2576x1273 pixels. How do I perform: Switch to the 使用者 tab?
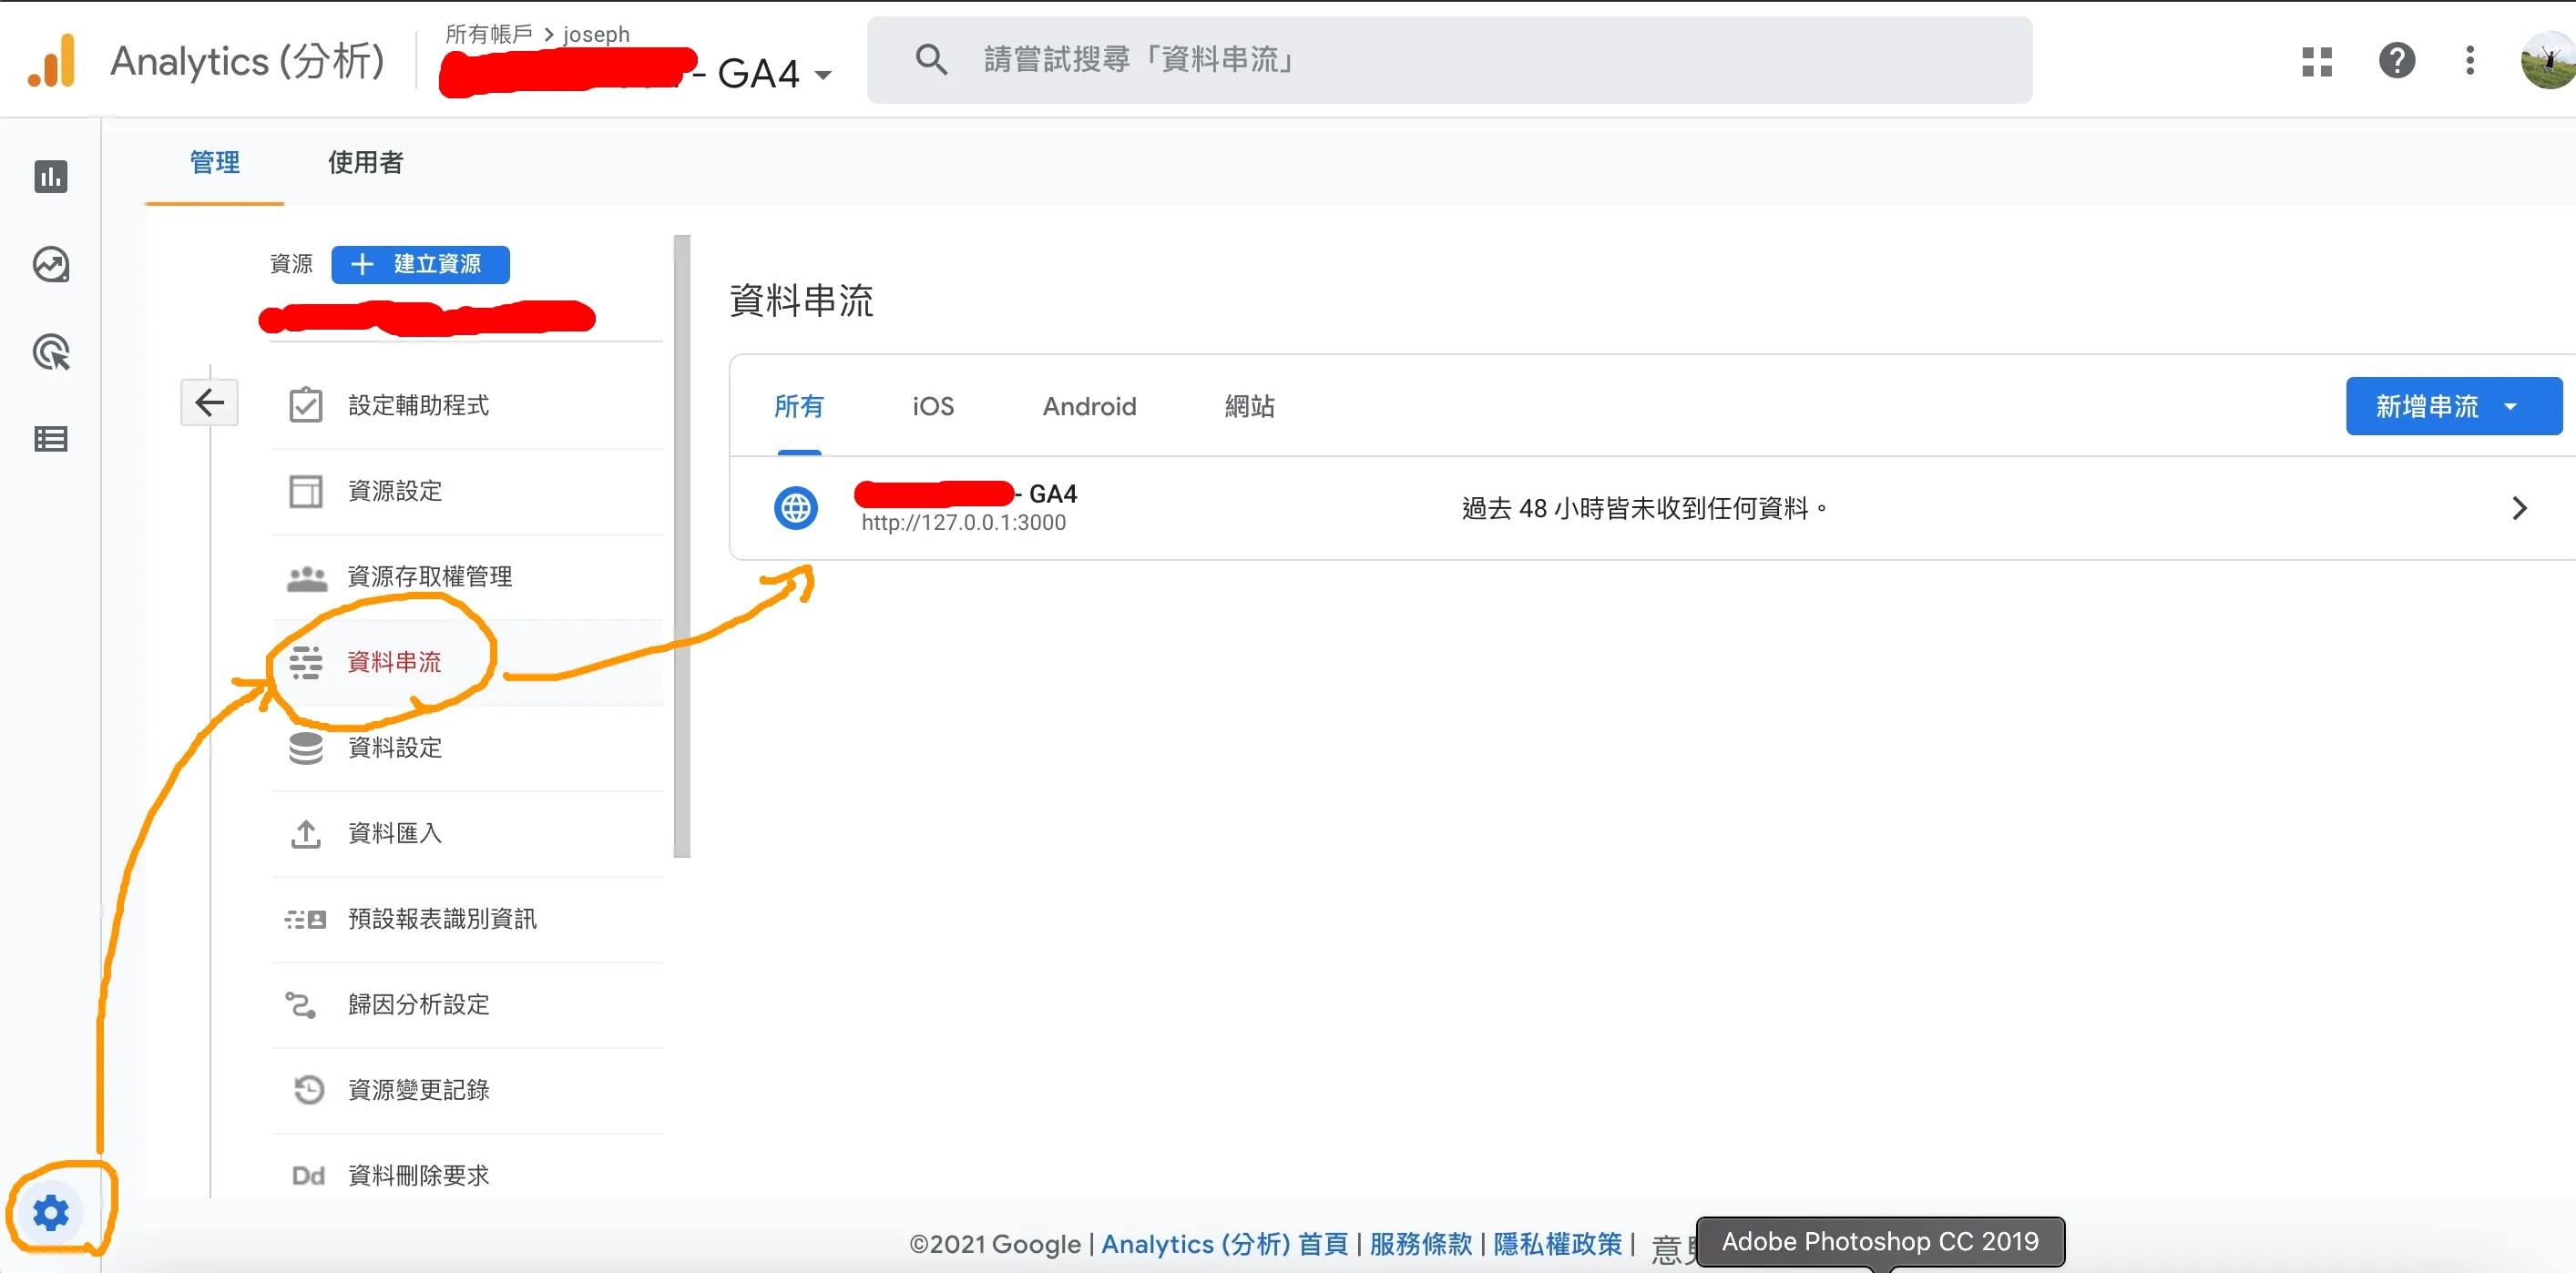pos(365,162)
